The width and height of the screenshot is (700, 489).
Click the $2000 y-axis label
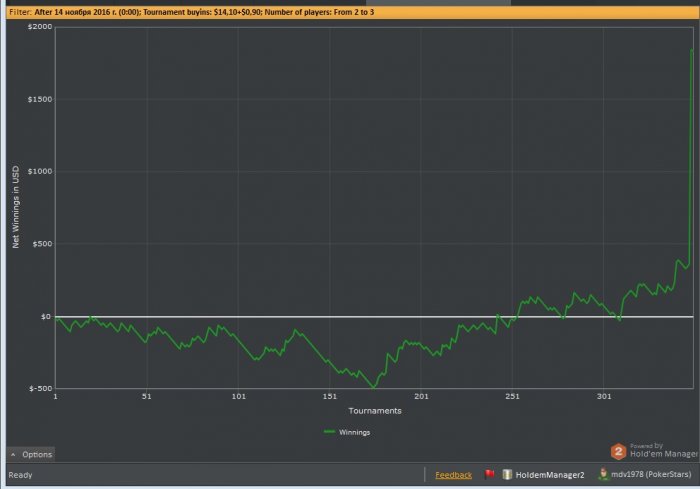tap(39, 27)
